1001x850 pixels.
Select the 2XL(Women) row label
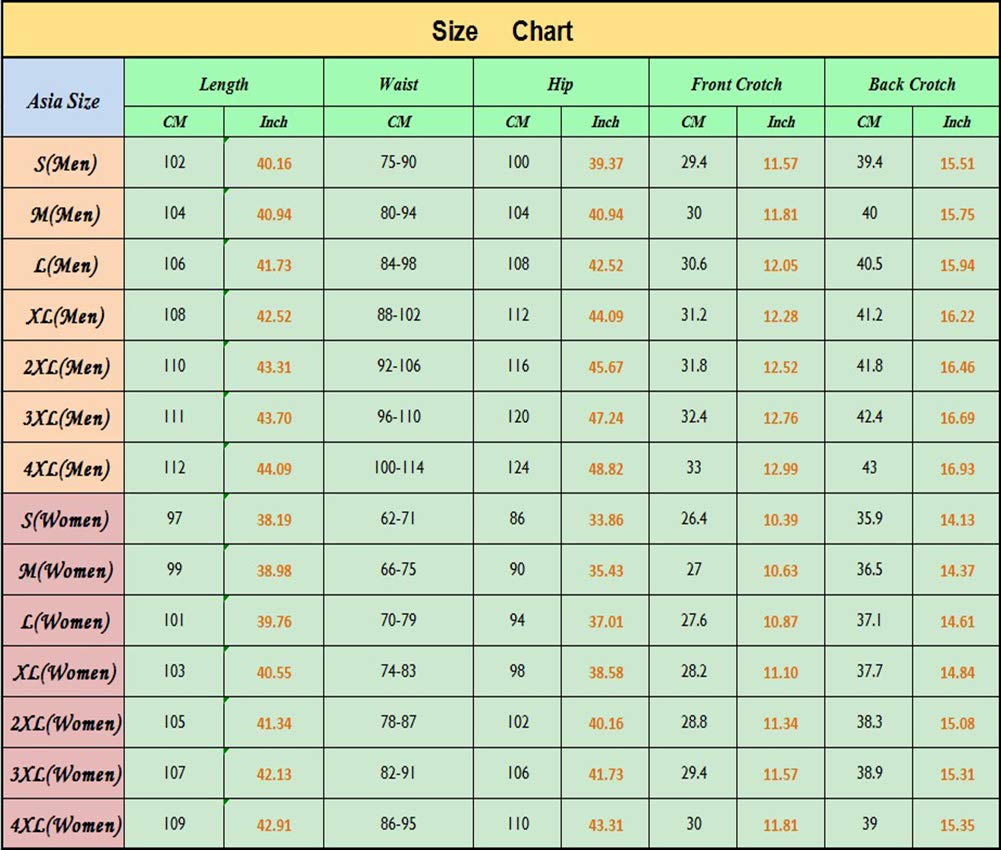63,723
